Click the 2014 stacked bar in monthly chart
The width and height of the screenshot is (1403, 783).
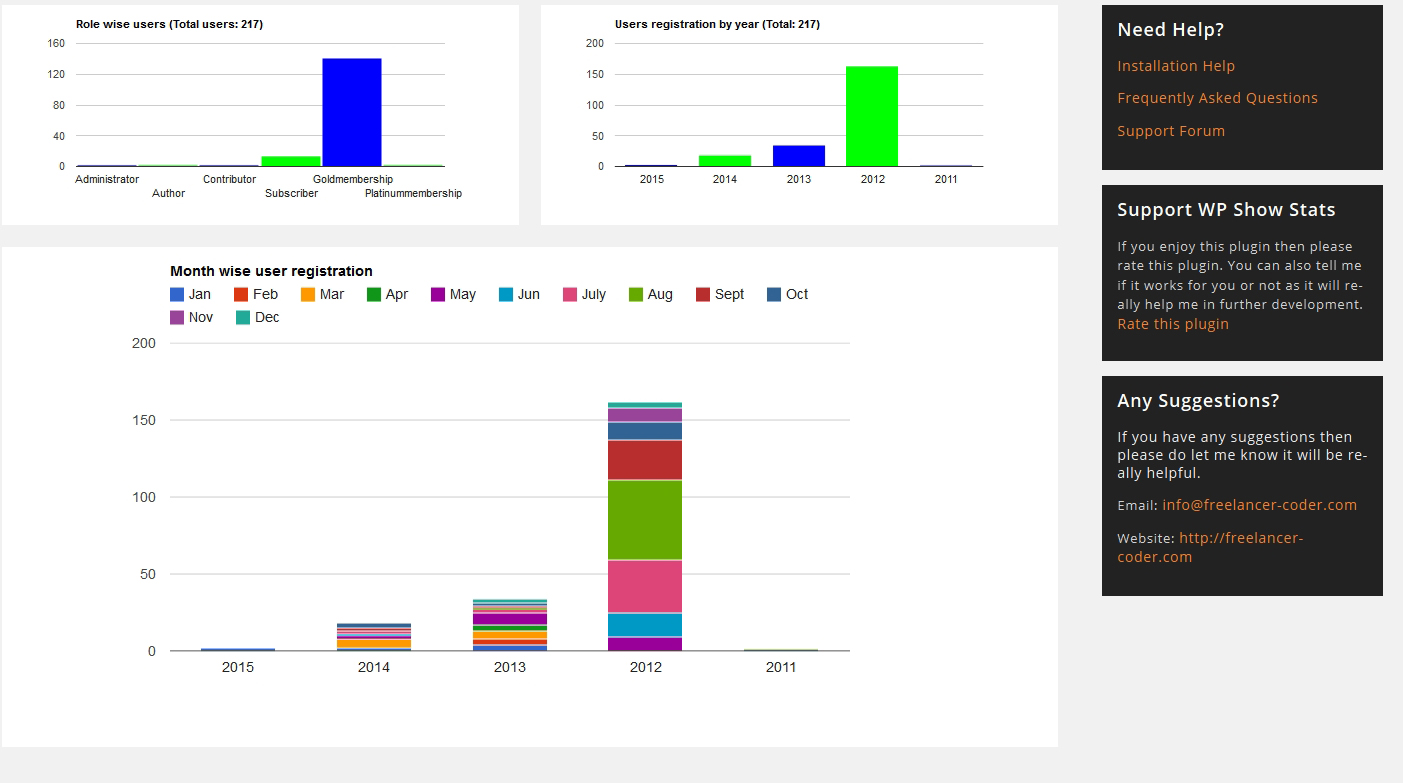374,637
